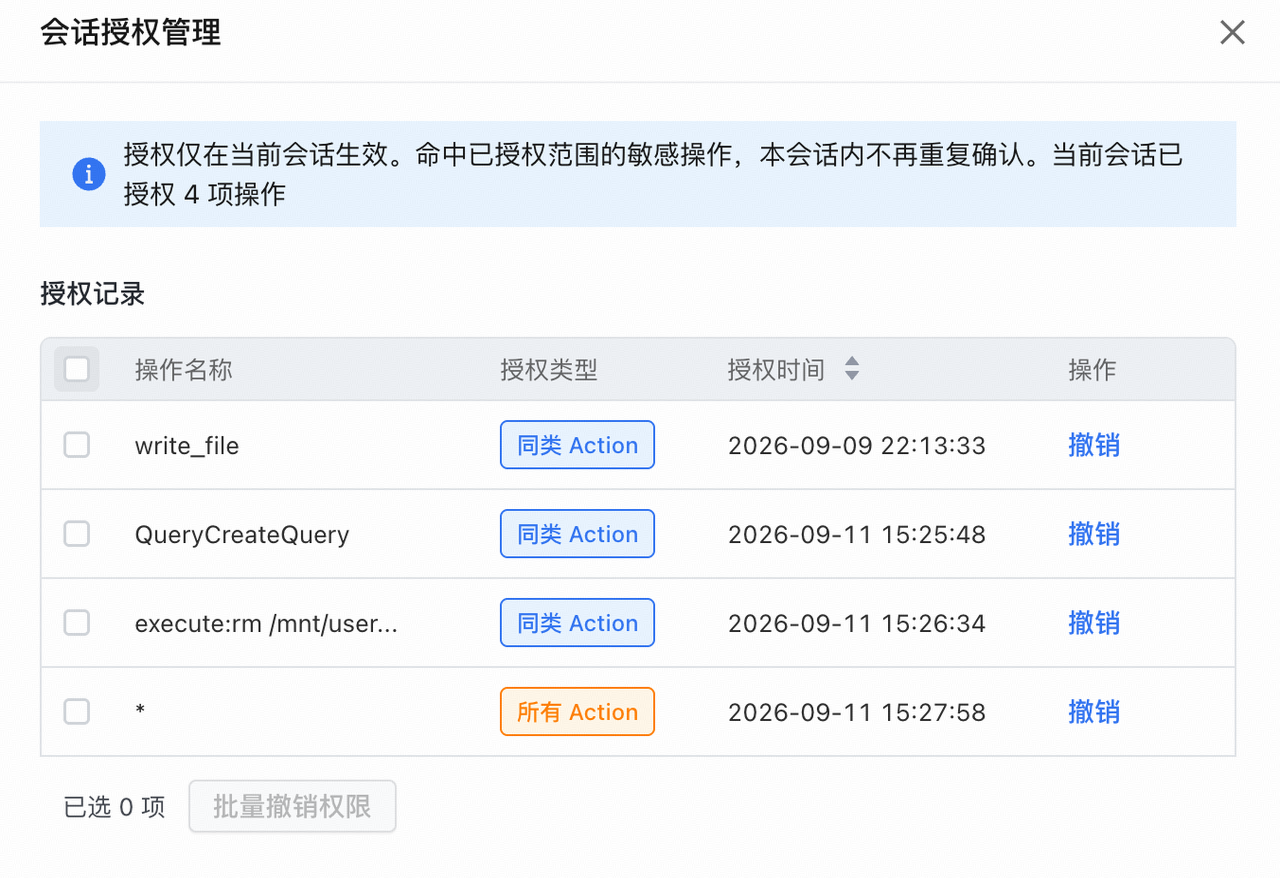Click the 同类 Action tag for write_file
1280x878 pixels.
[x=577, y=445]
